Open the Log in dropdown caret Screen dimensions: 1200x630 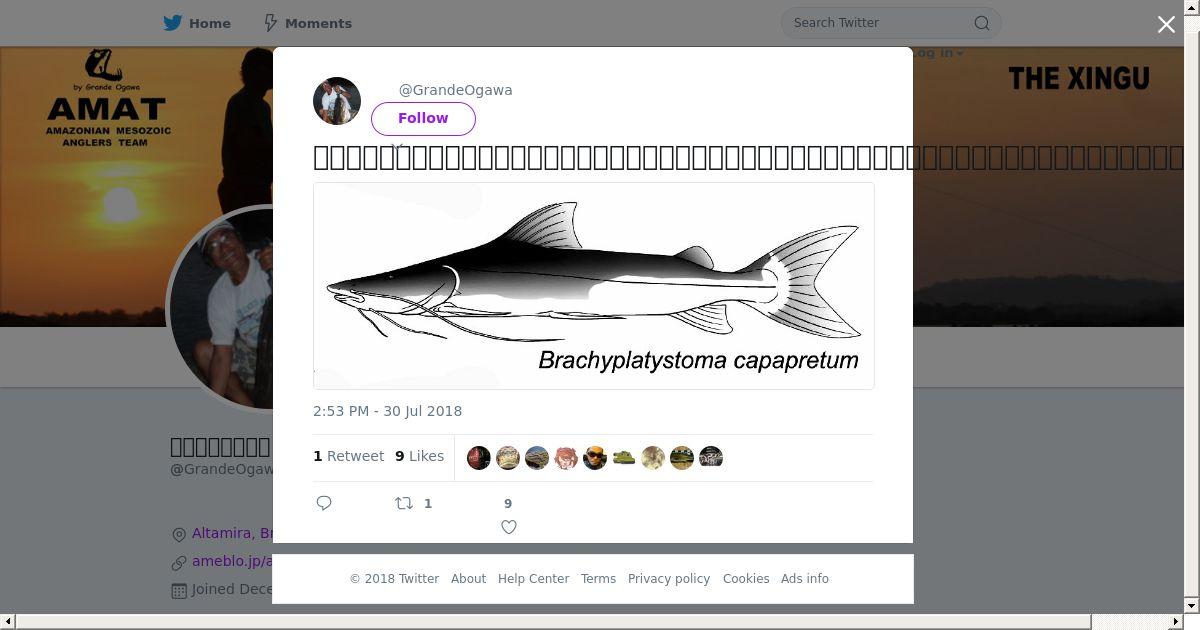tap(960, 53)
